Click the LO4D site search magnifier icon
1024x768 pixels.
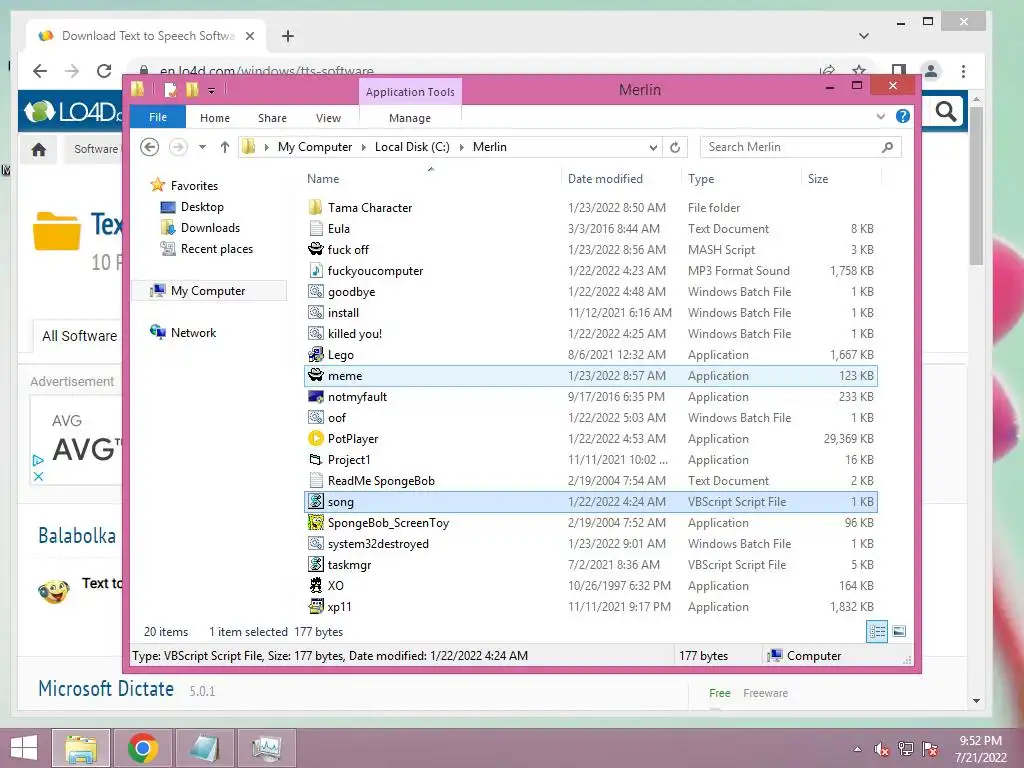pos(946,112)
